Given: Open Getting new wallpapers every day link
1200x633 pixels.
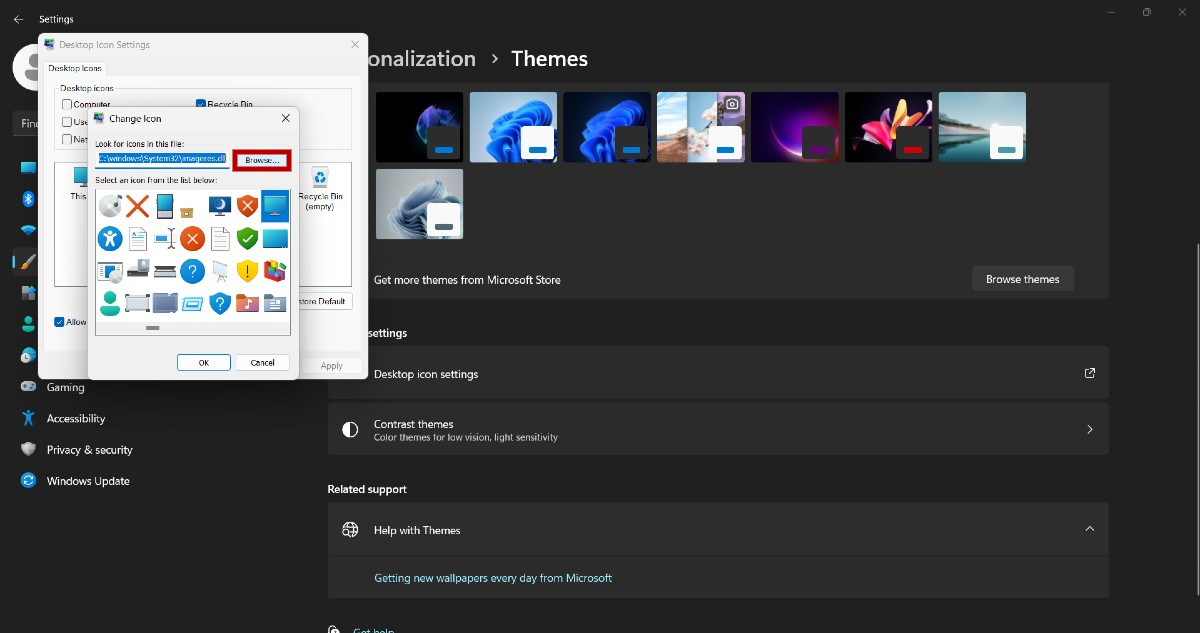Looking at the screenshot, I should [493, 578].
